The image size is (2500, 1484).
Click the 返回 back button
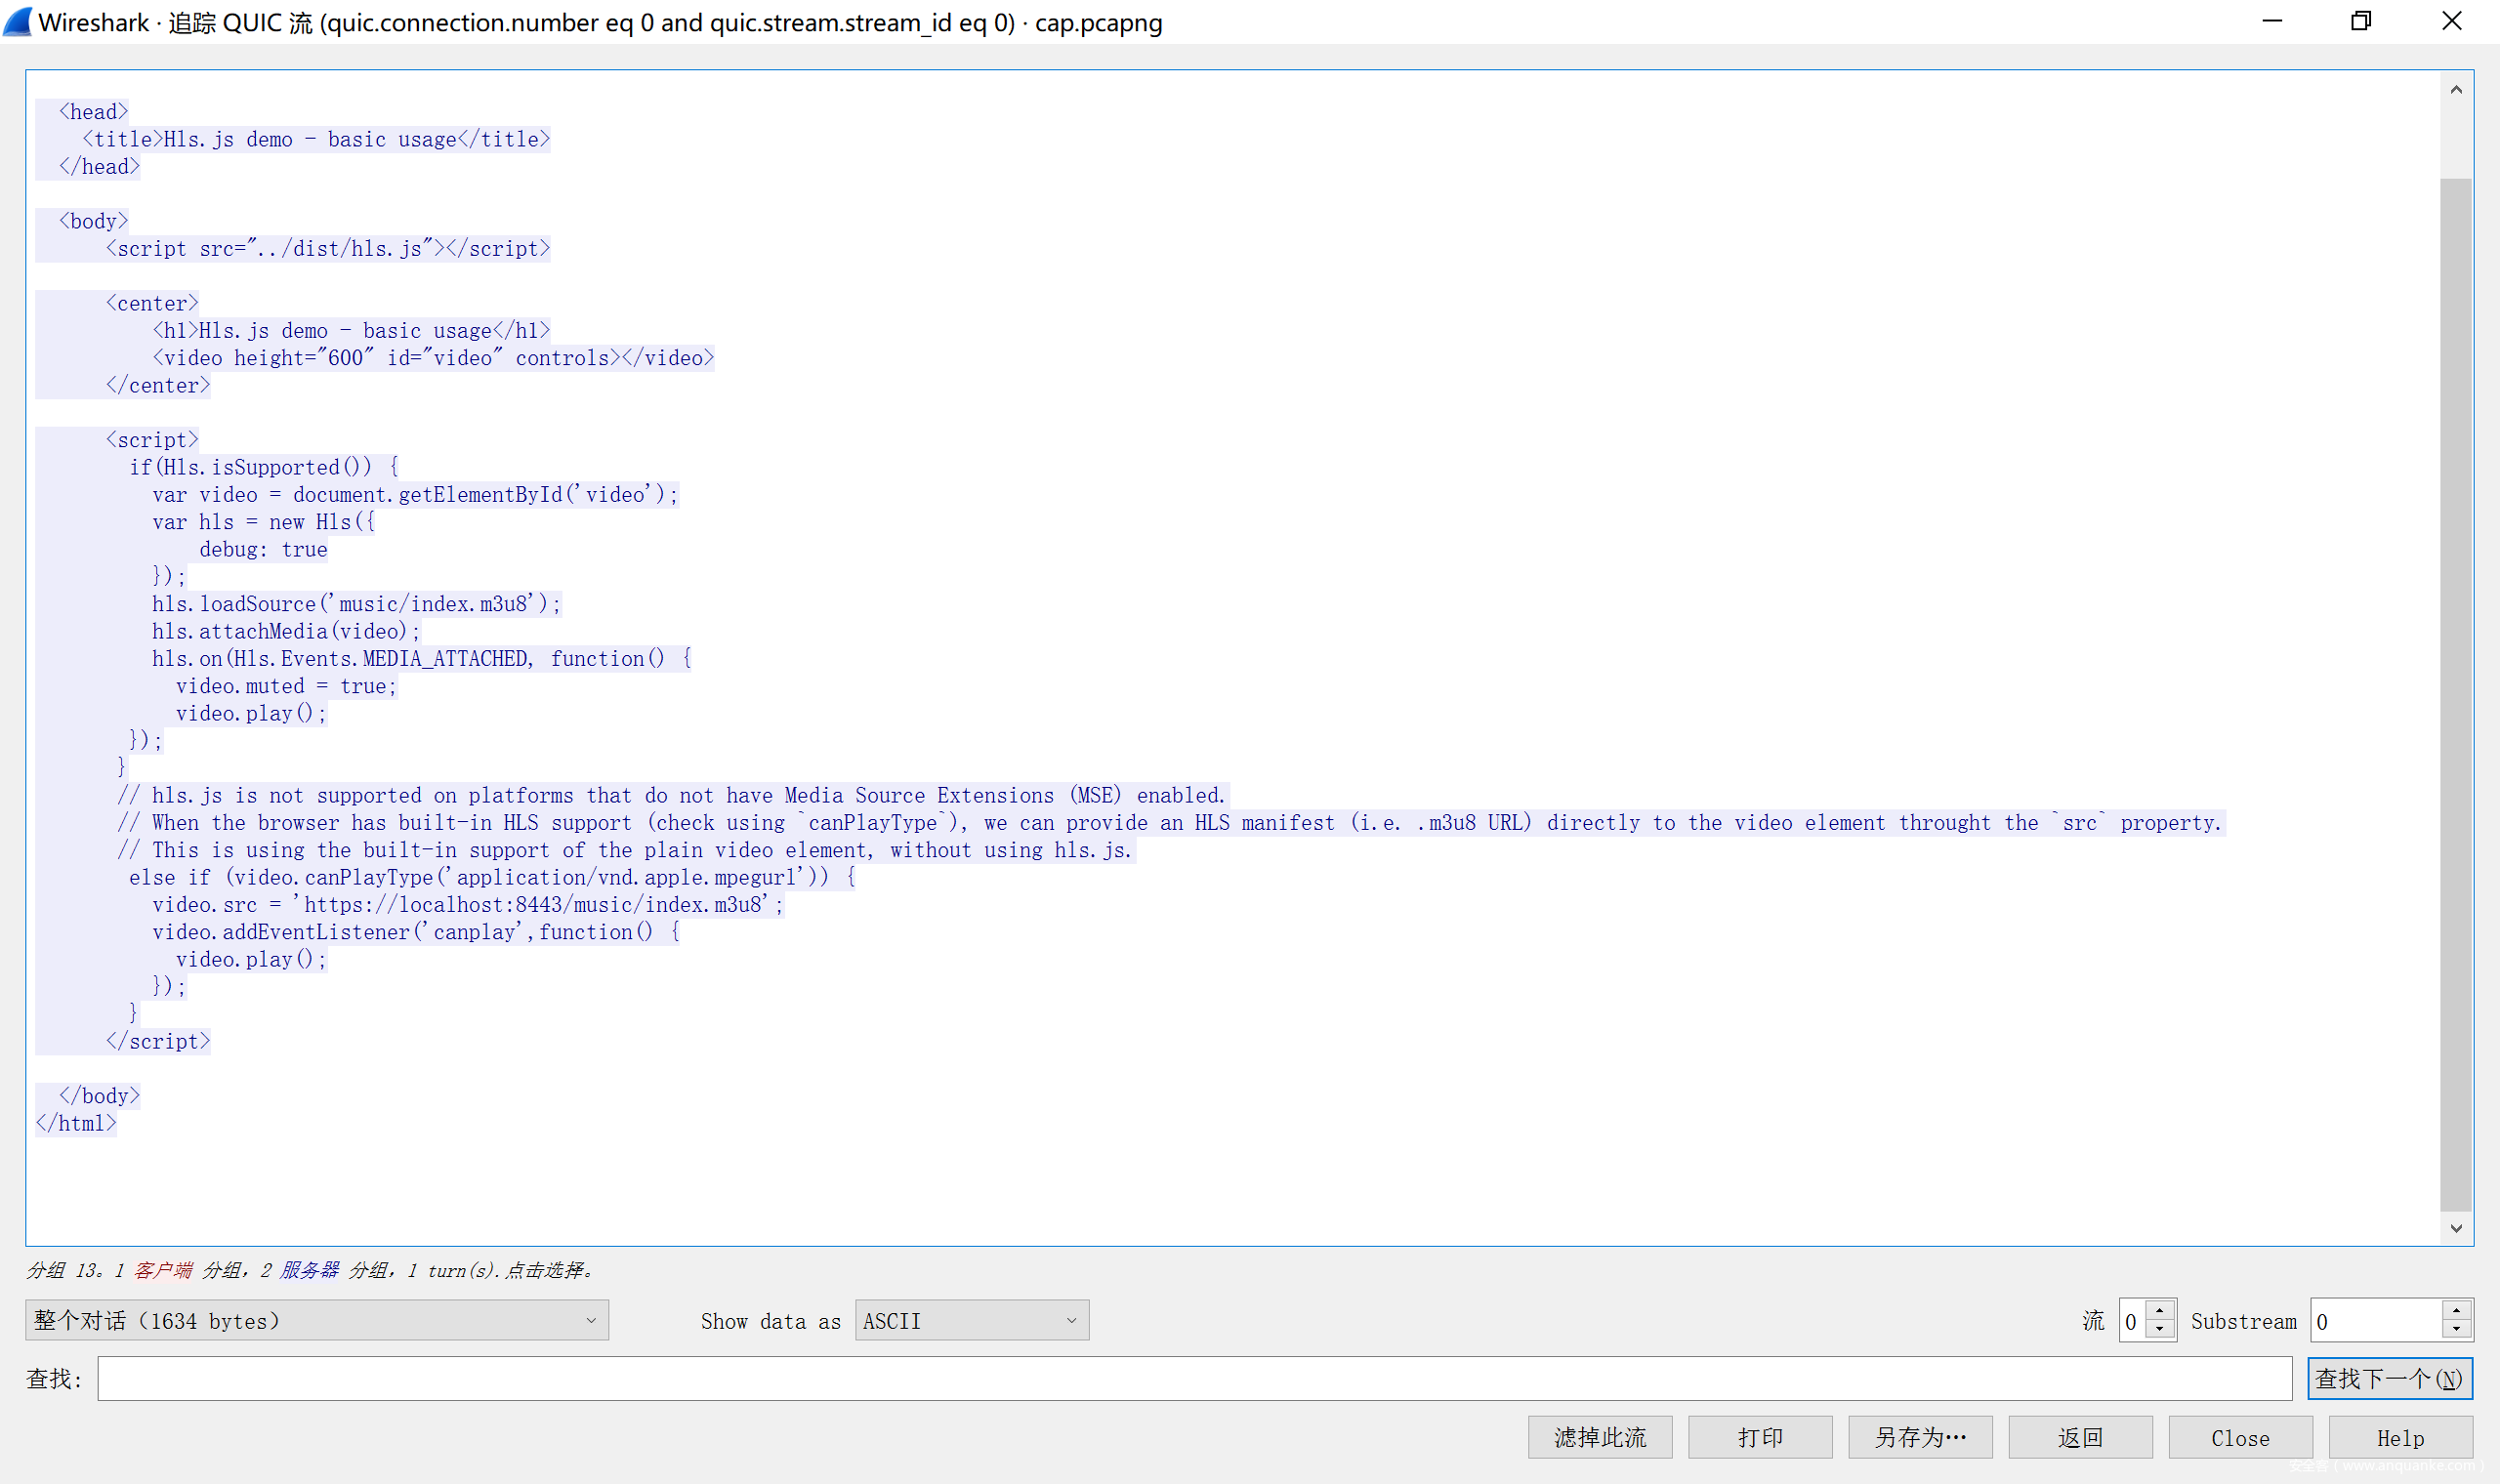coord(2079,1438)
